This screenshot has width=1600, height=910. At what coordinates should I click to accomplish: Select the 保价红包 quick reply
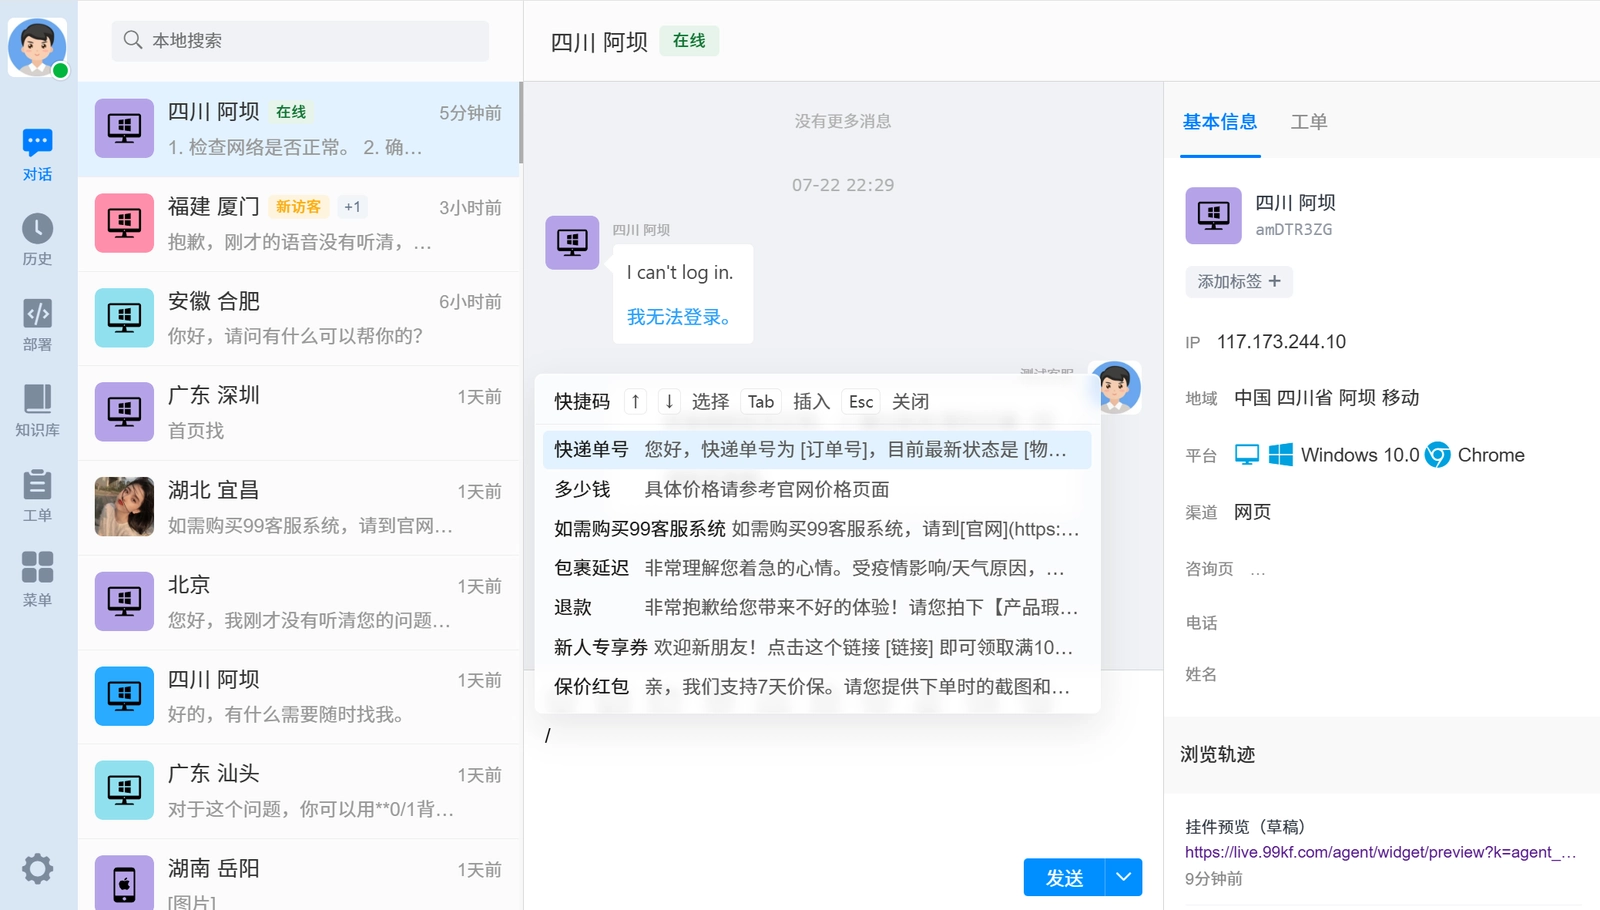816,687
